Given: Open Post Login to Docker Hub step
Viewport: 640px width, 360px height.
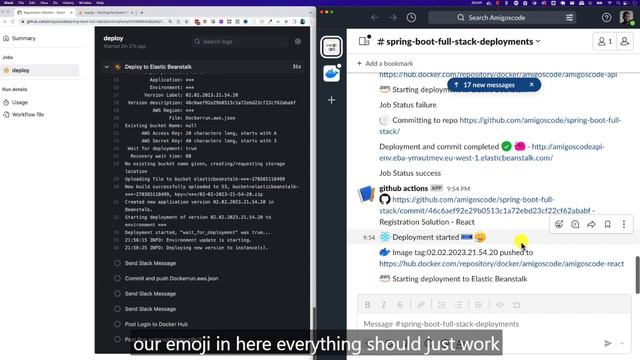Looking at the screenshot, I should (156, 324).
